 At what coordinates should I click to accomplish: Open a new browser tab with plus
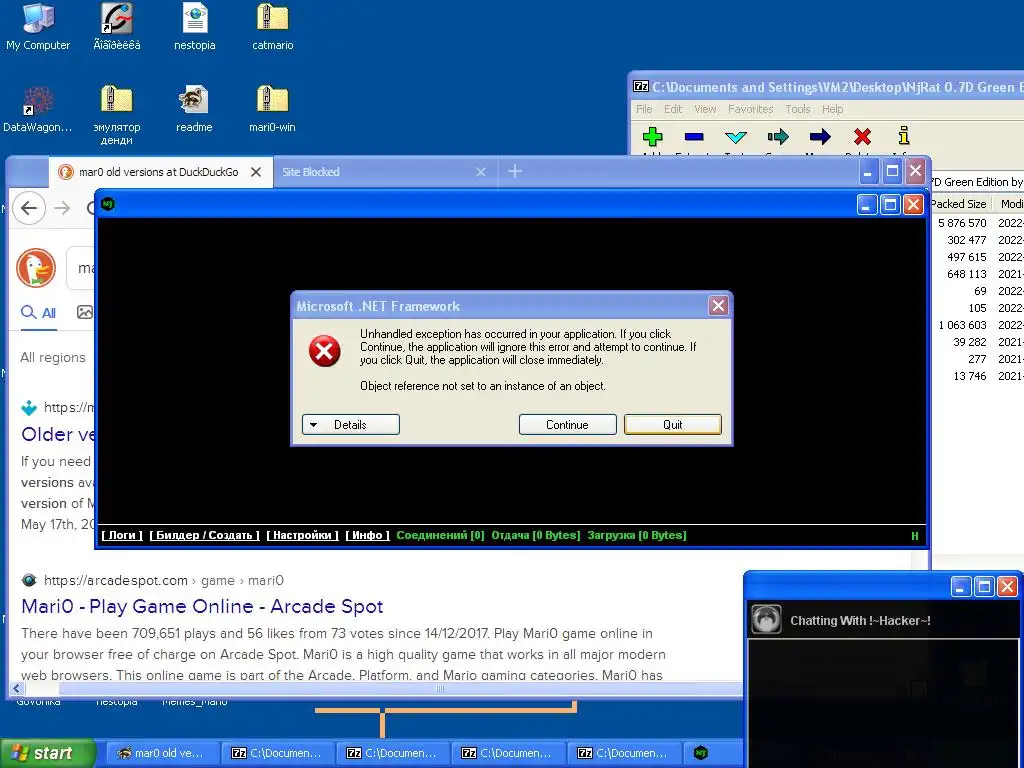pyautogui.click(x=515, y=172)
